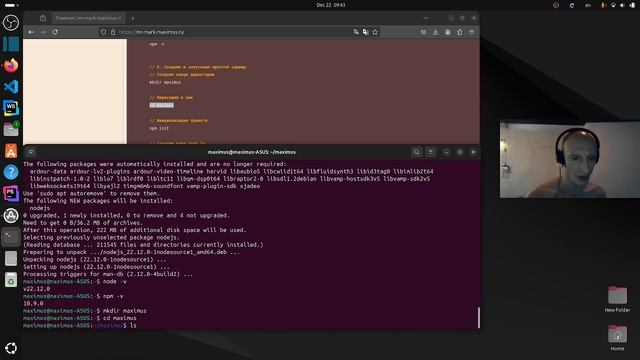Reload the page in Firefox

55,32
